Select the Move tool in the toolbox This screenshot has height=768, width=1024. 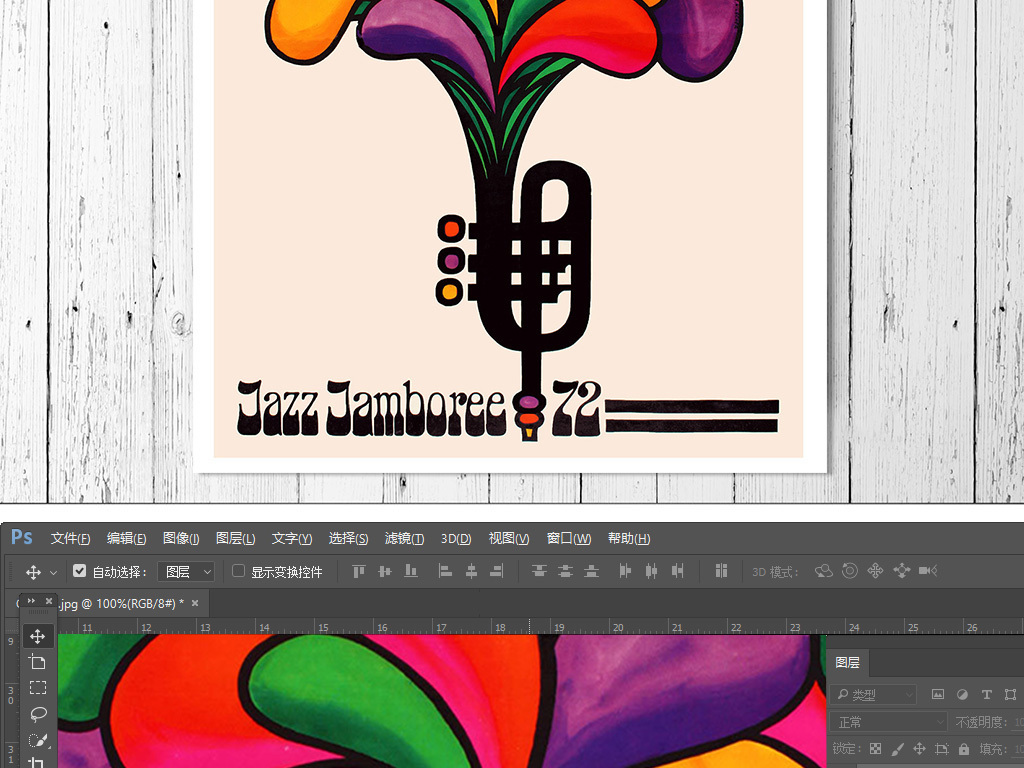pos(37,636)
